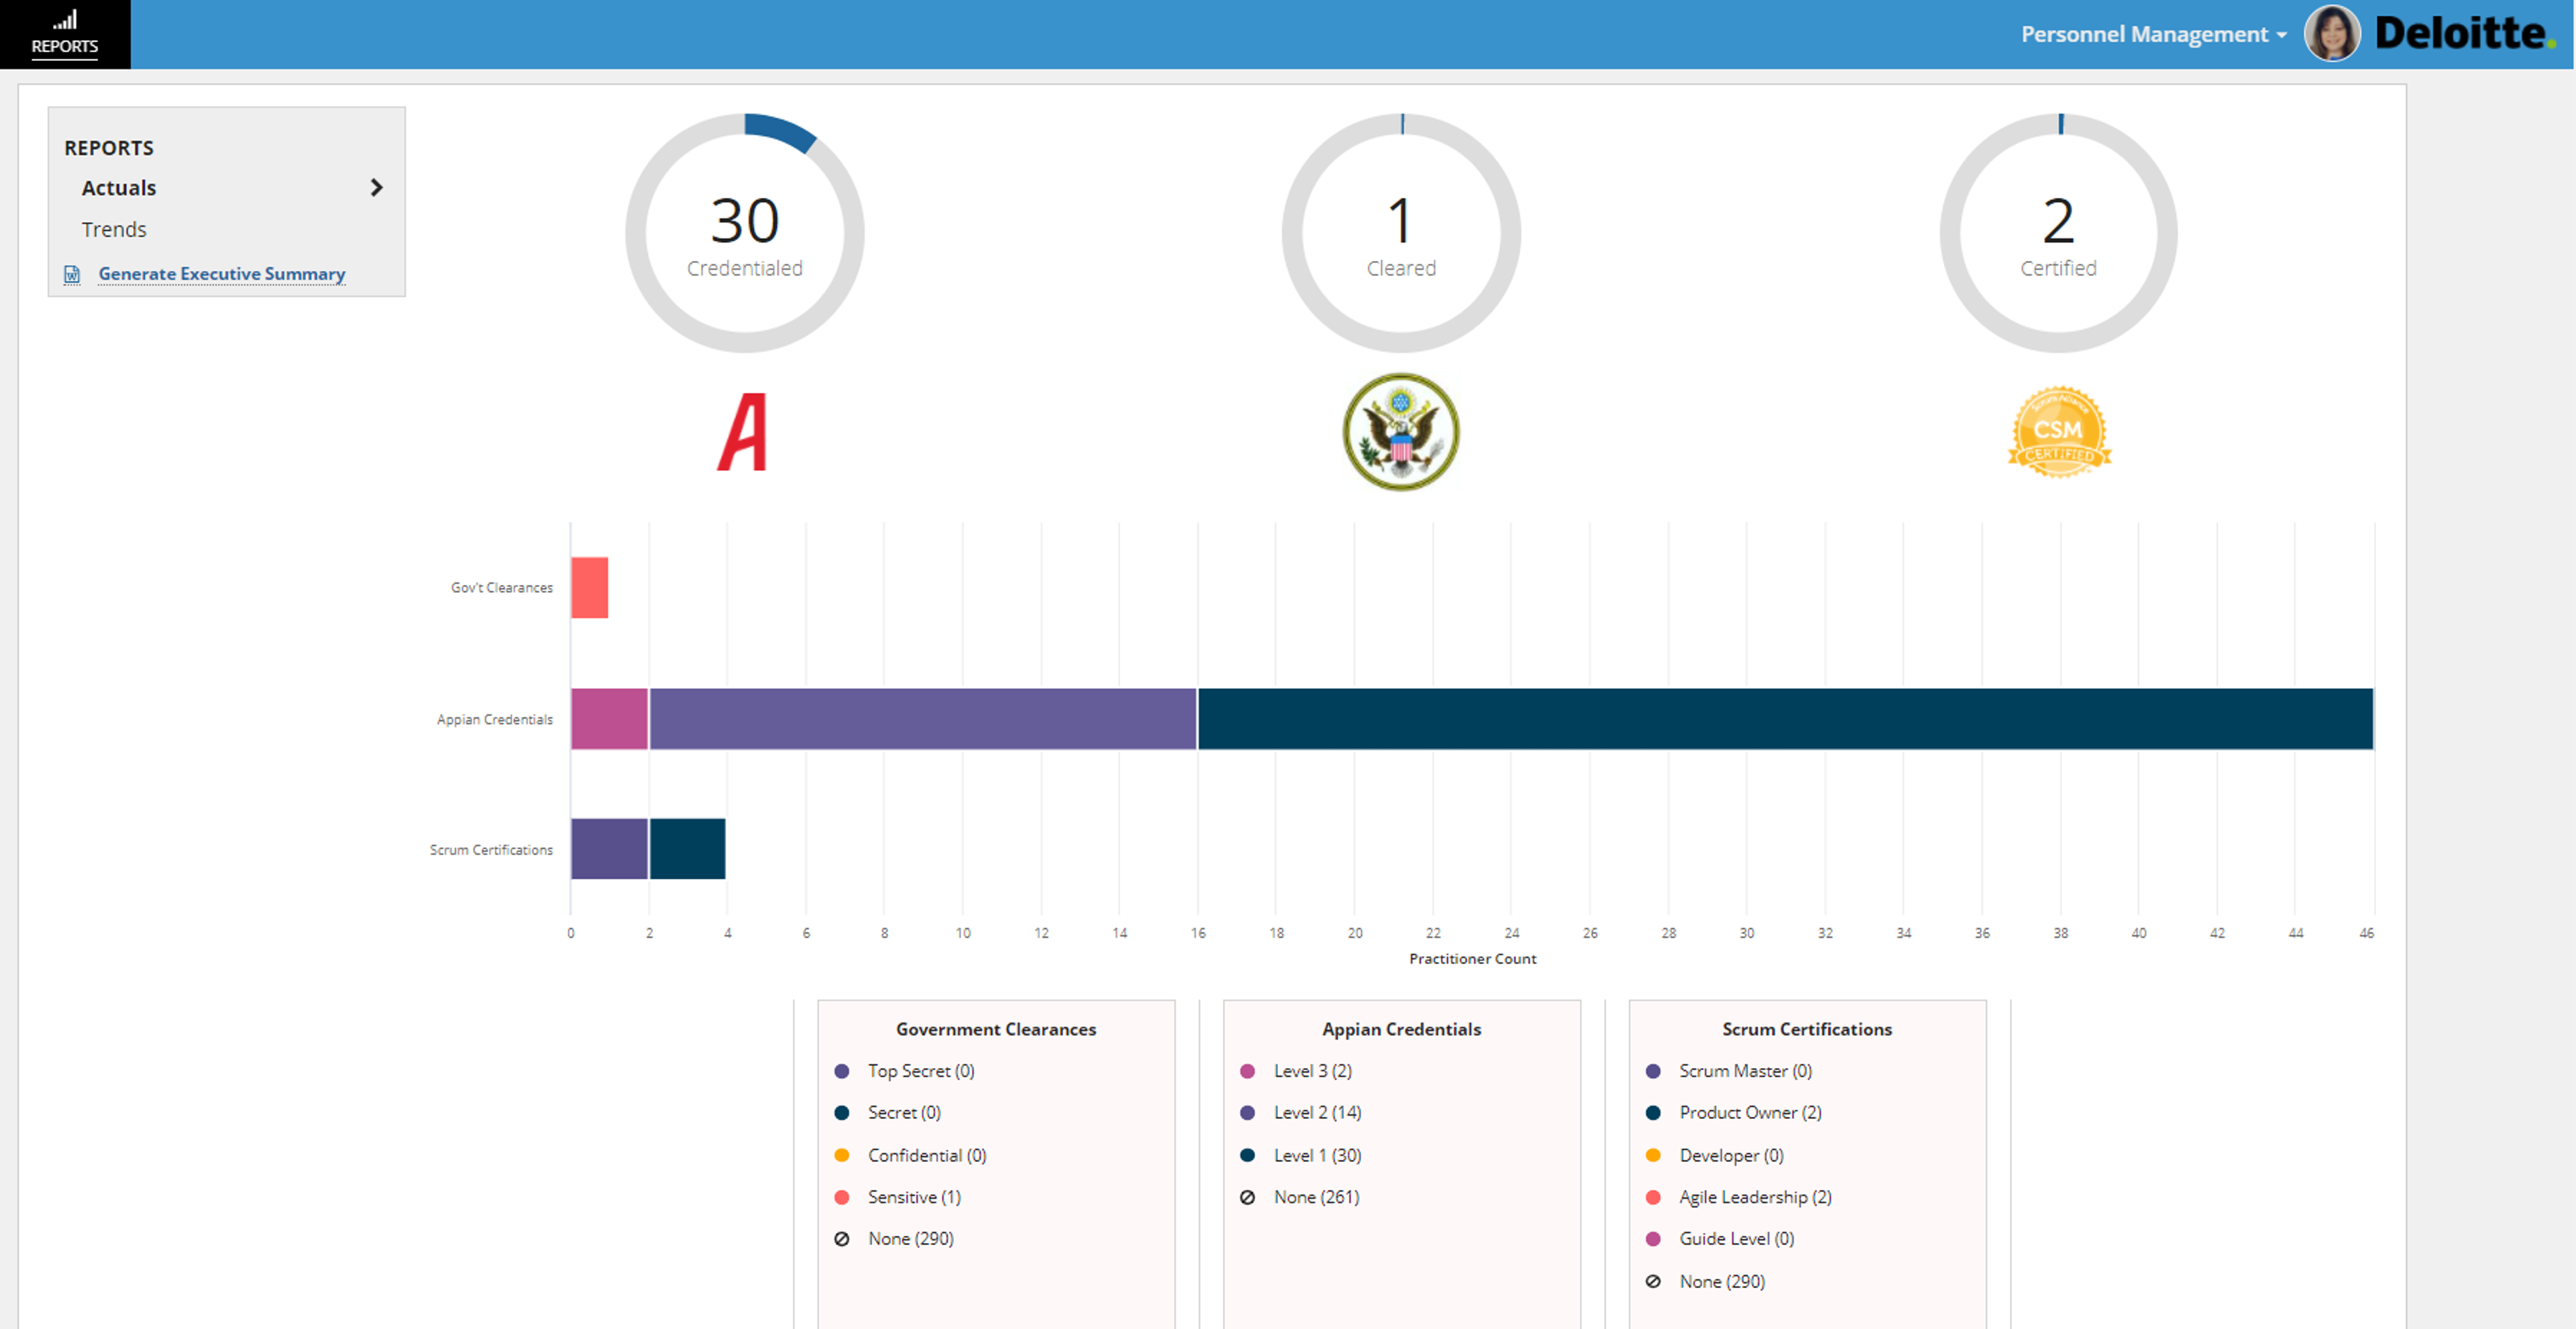
Task: Click the dark teal Level 1 bar segment
Action: (1785, 719)
